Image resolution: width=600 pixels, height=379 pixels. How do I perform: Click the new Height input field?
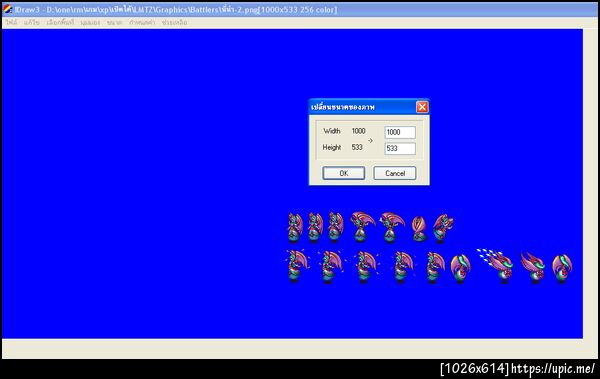400,149
